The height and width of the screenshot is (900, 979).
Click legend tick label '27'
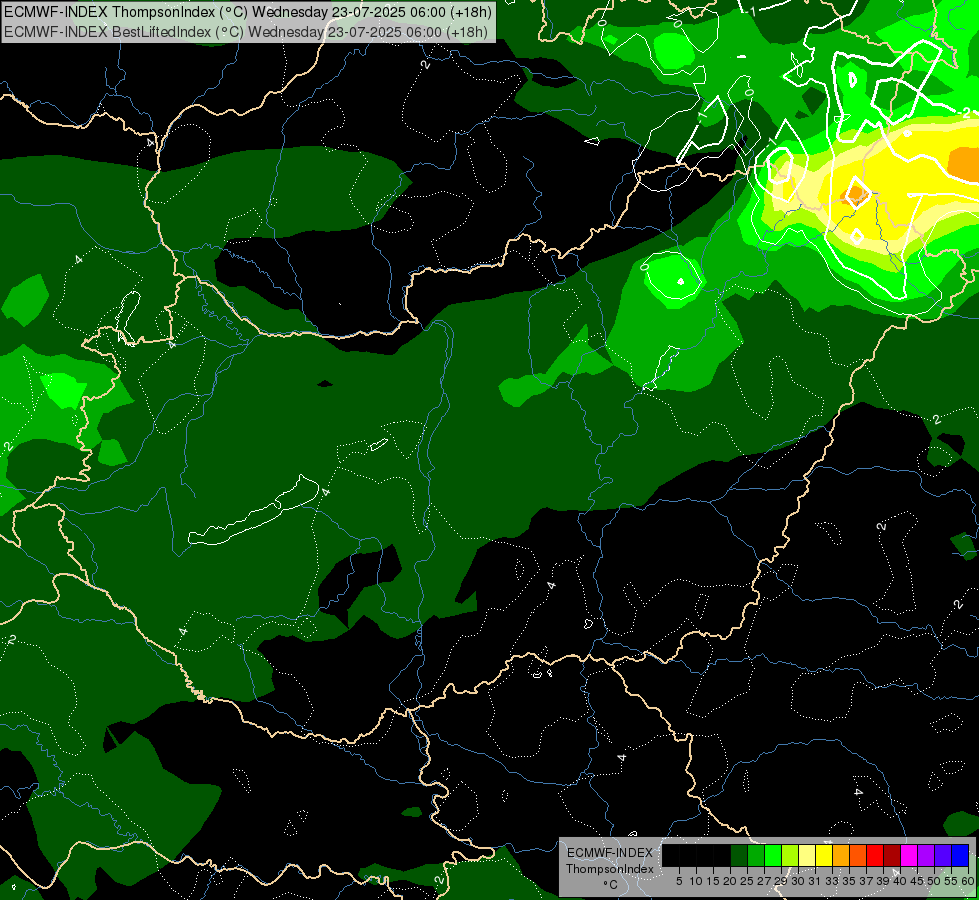click(x=764, y=881)
